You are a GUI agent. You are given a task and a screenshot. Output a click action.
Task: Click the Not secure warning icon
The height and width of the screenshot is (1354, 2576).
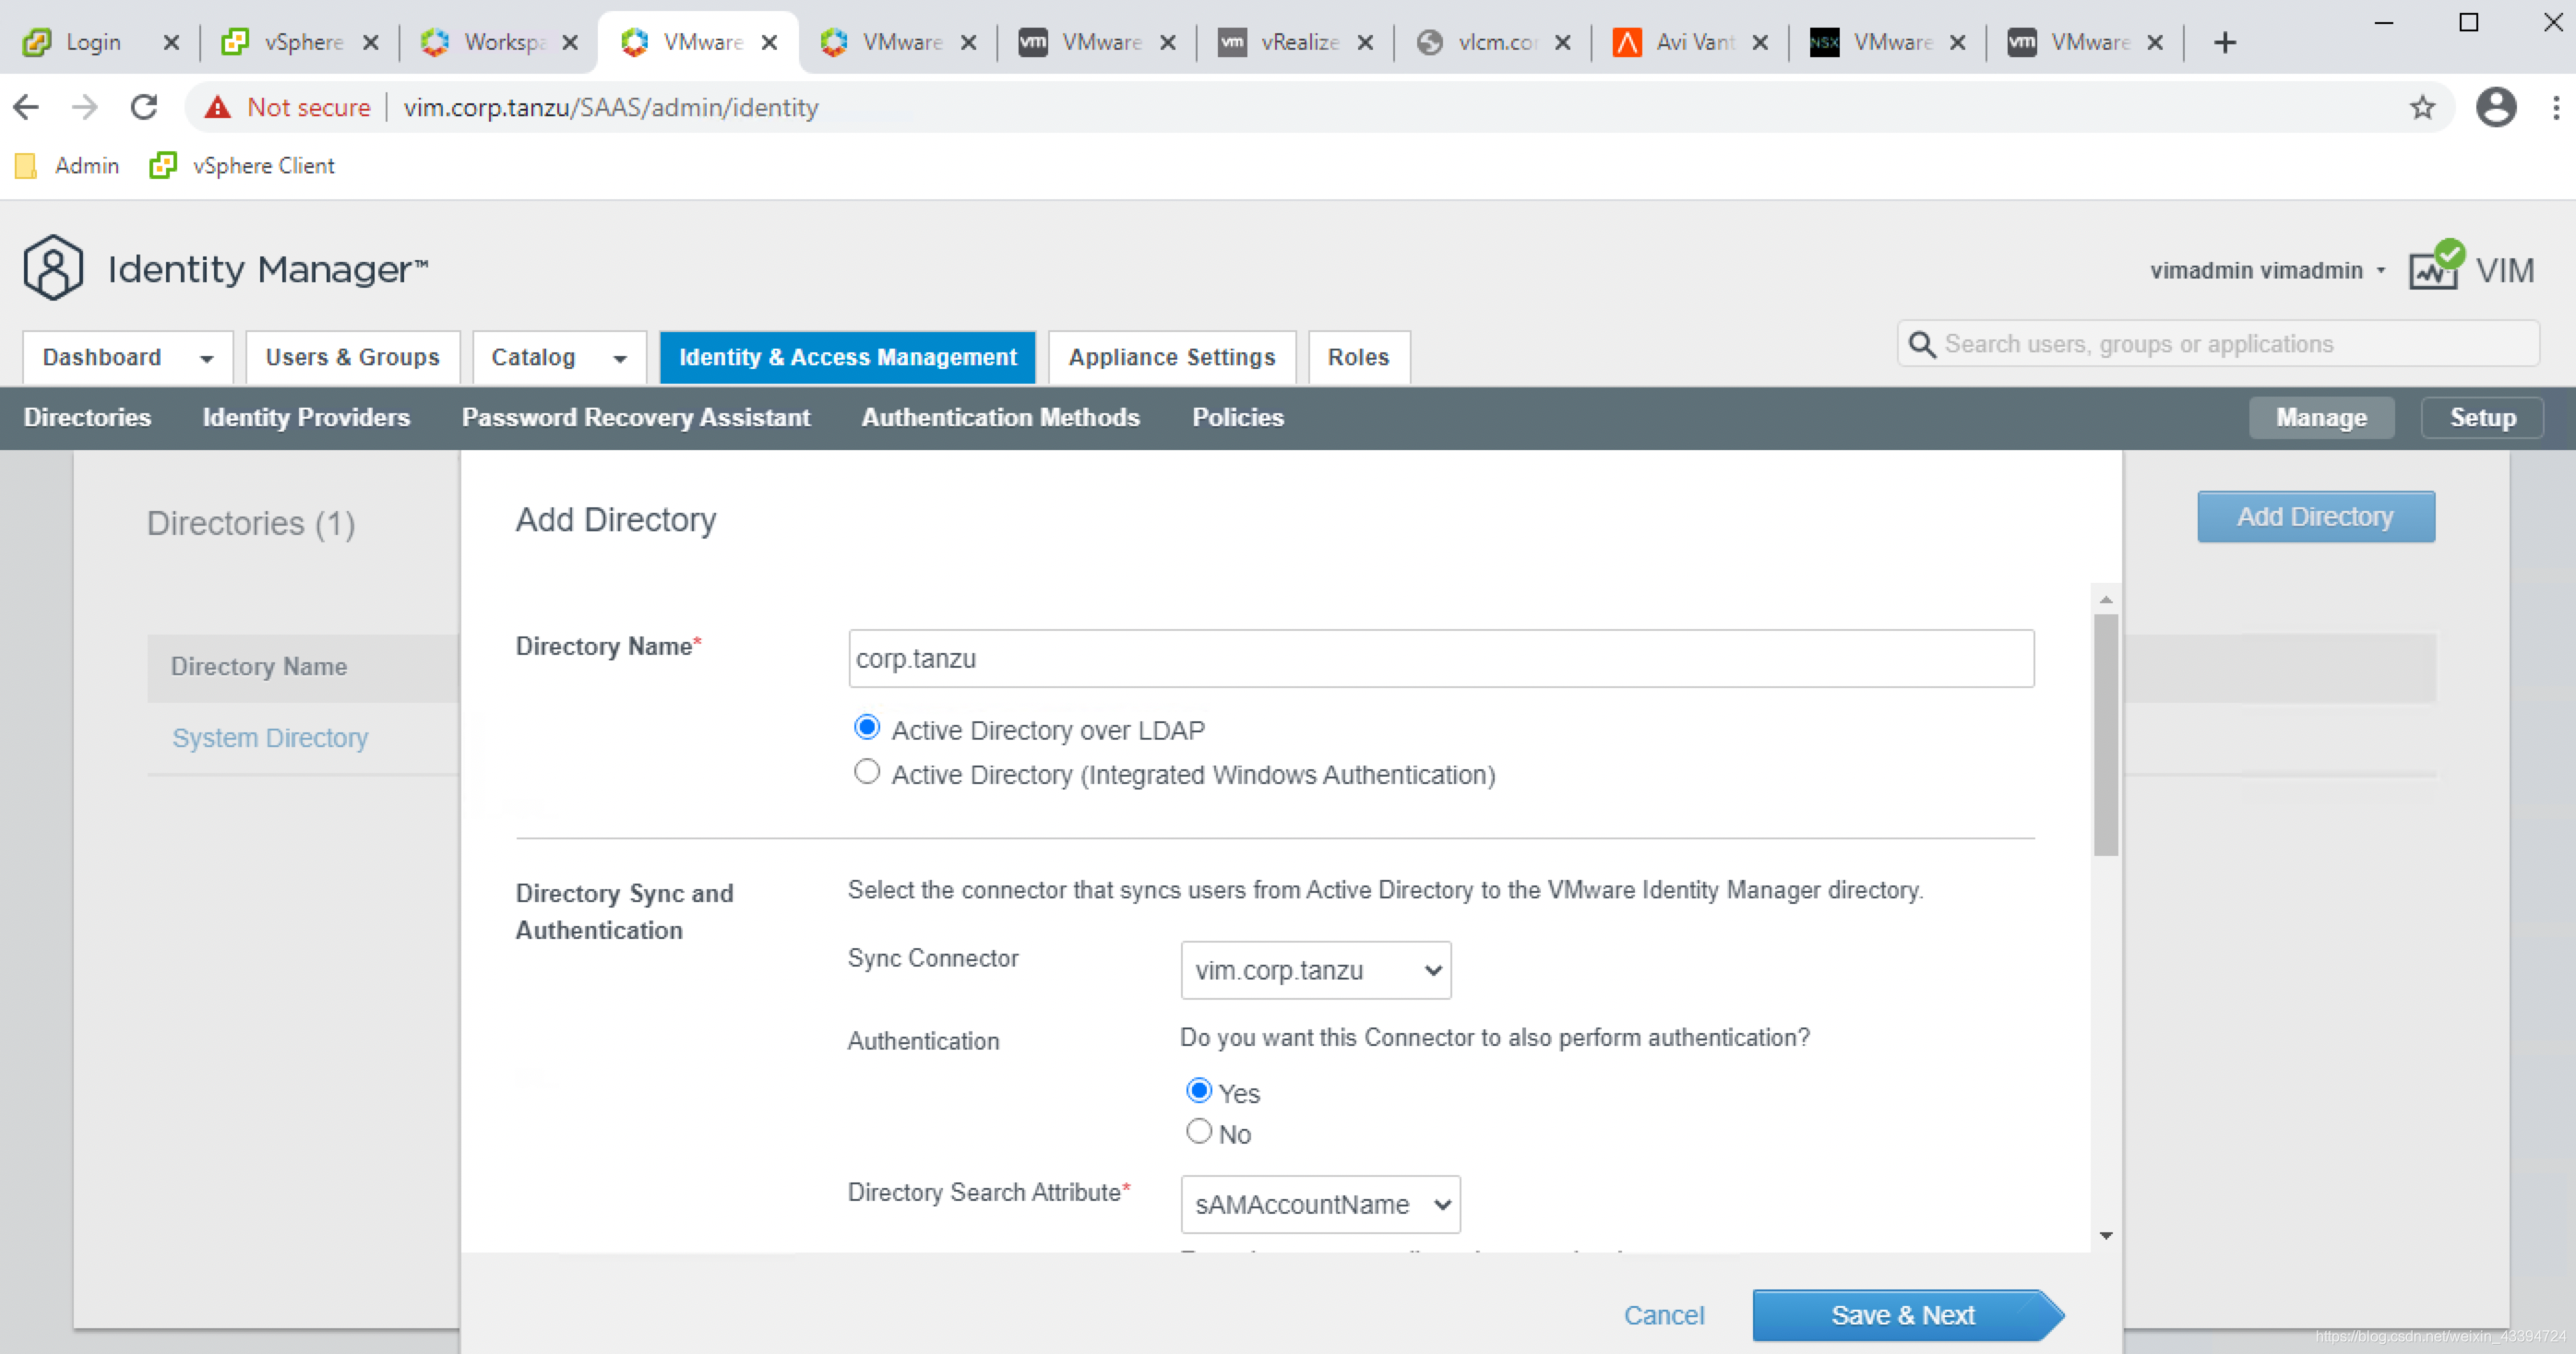pyautogui.click(x=217, y=107)
